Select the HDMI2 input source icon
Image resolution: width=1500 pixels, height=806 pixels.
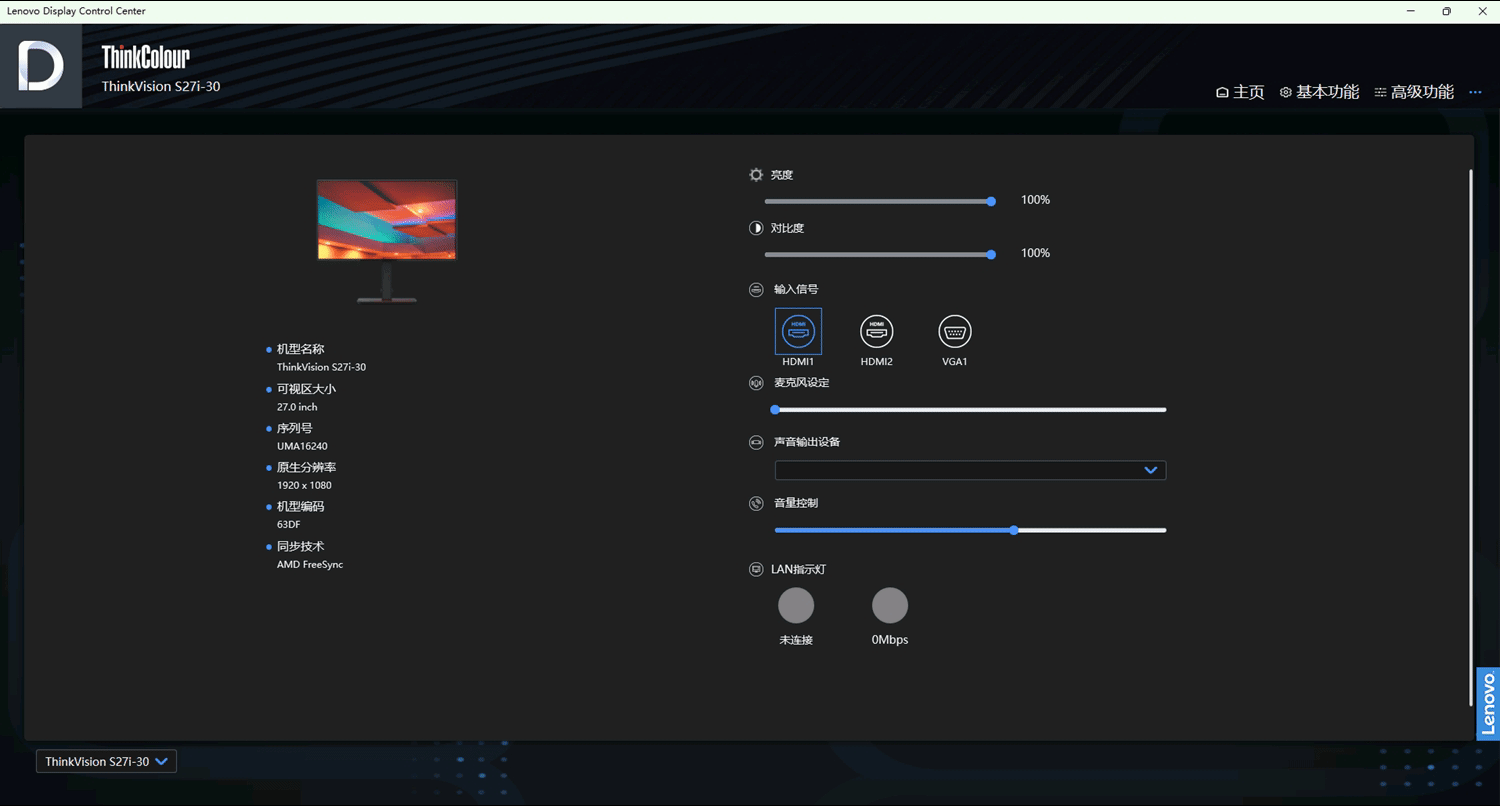[x=877, y=331]
